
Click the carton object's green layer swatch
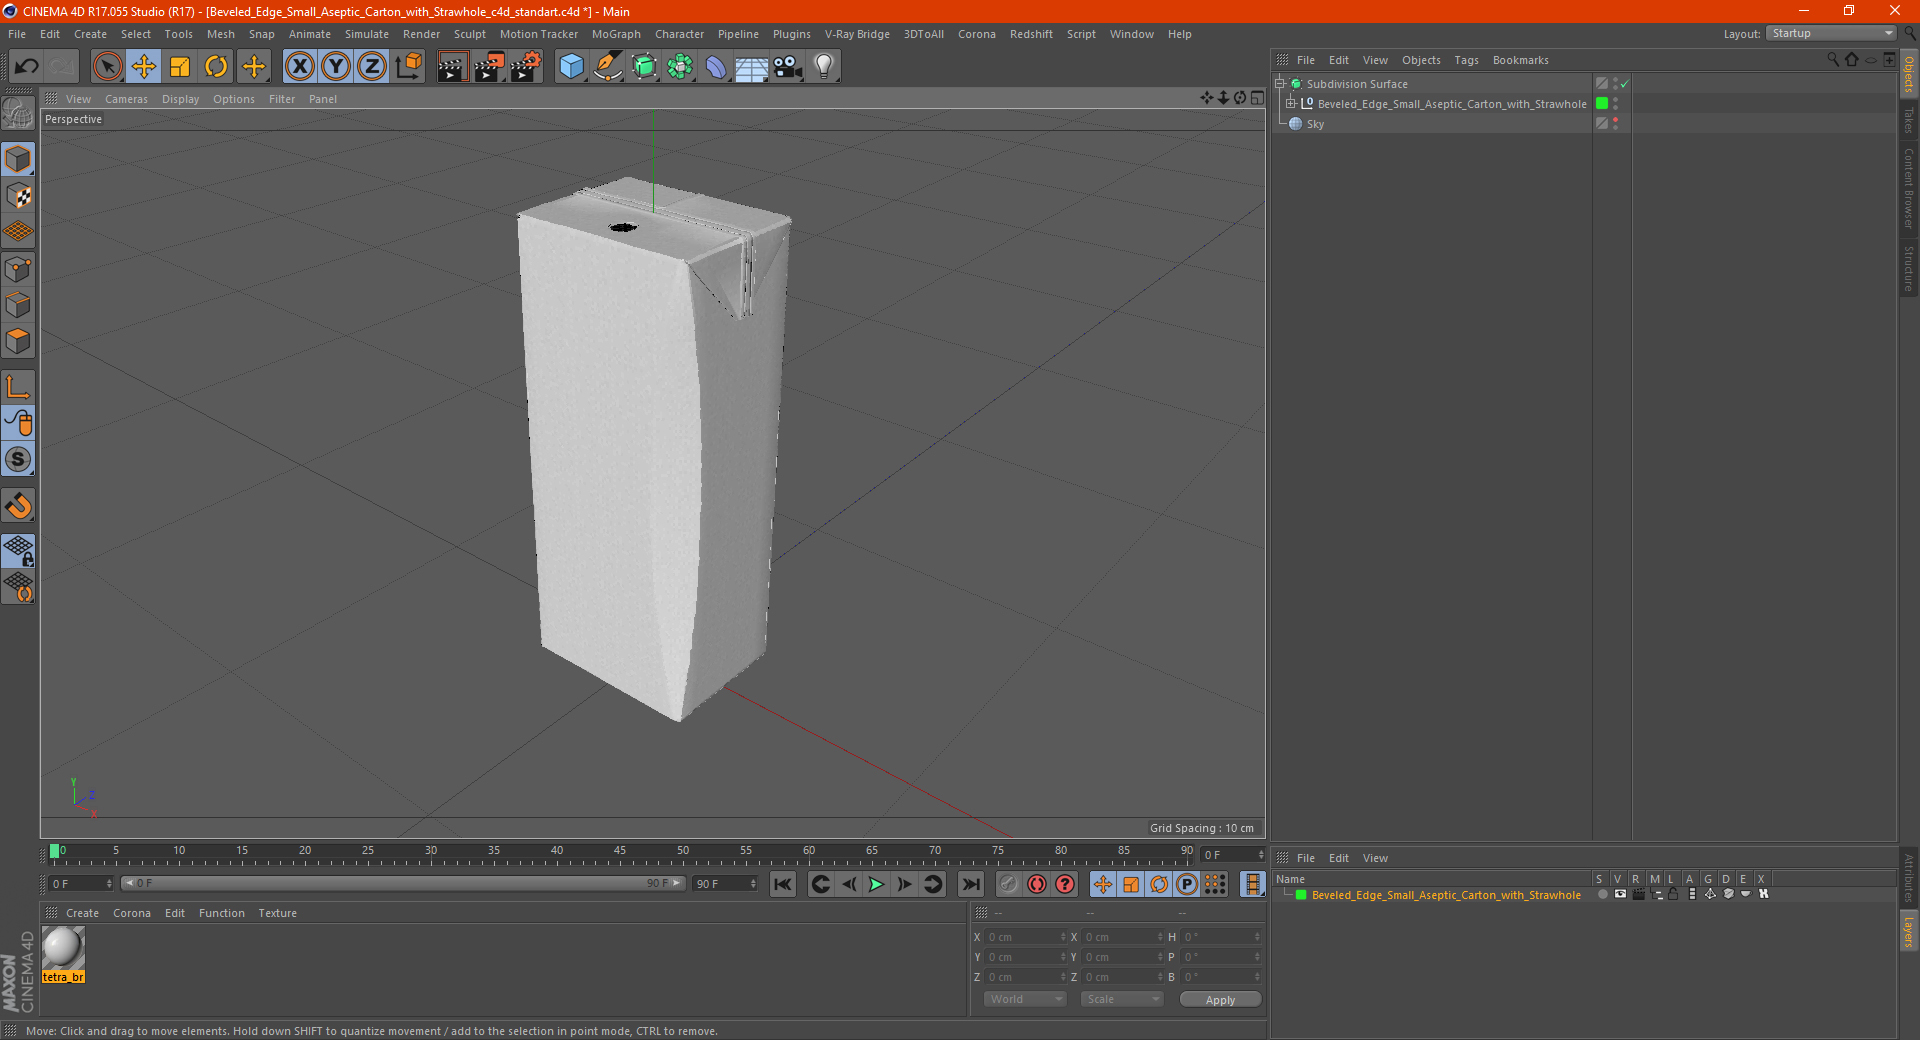(1602, 104)
